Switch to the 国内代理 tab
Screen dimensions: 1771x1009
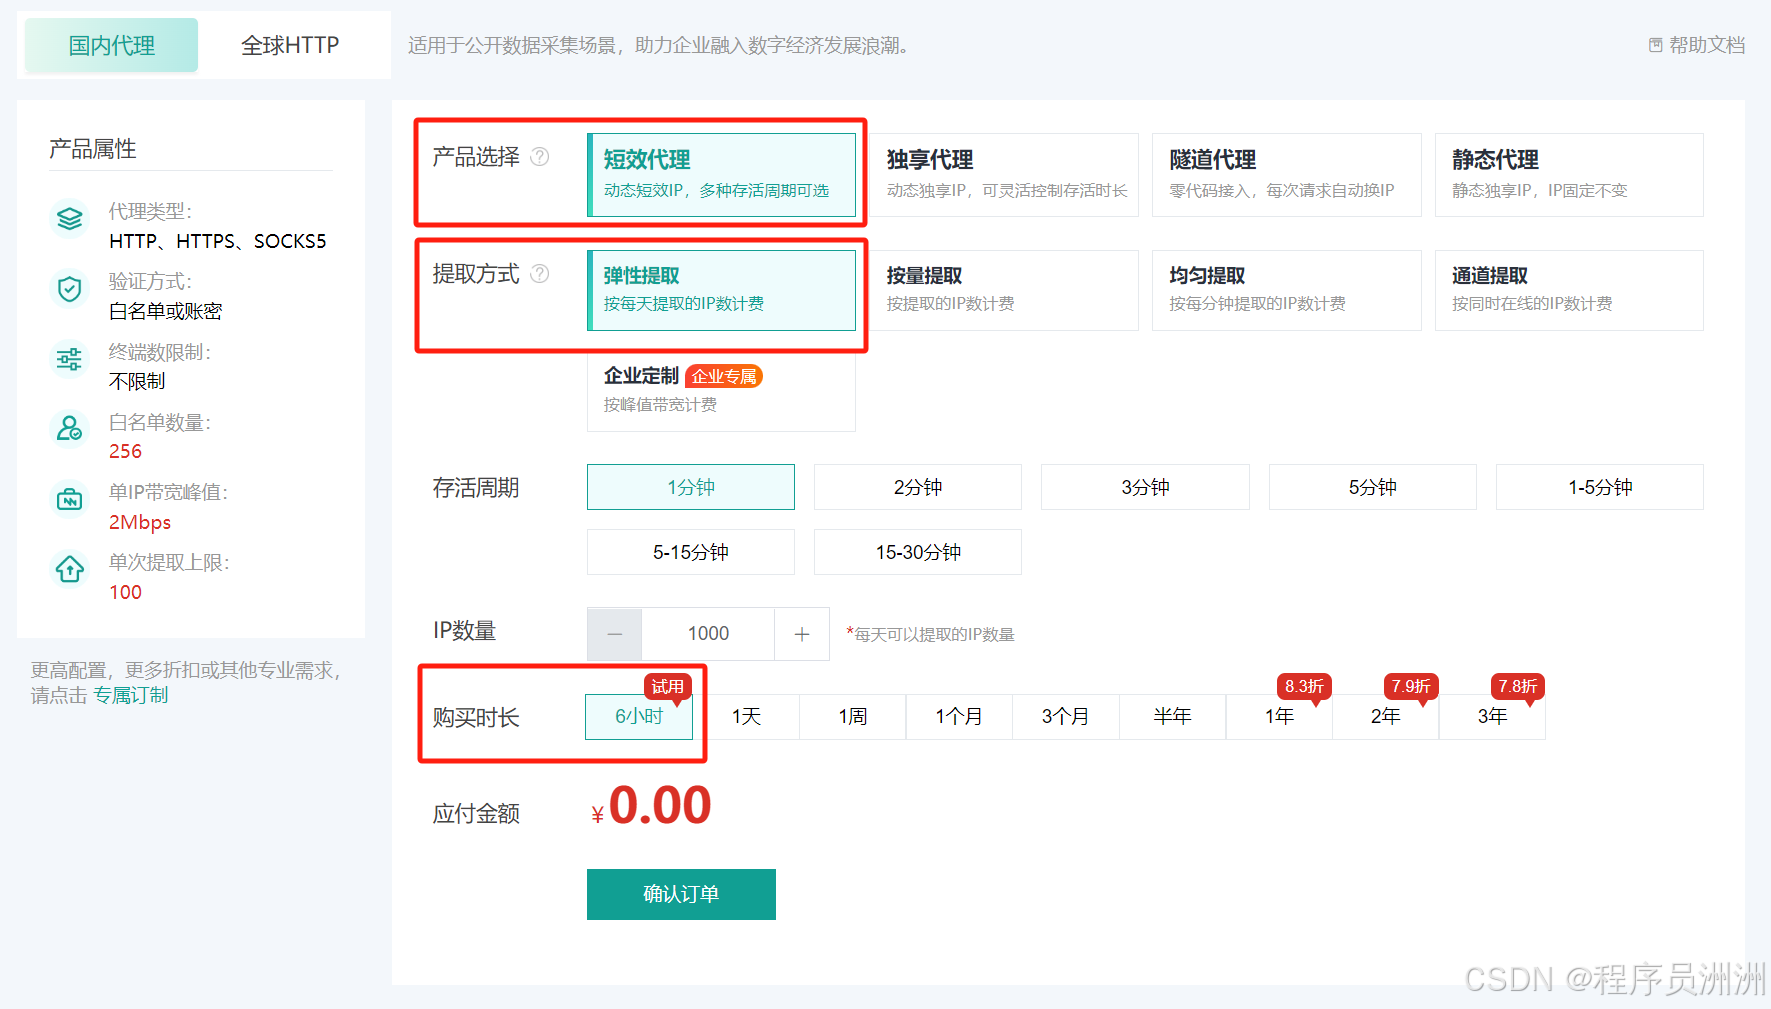(111, 45)
